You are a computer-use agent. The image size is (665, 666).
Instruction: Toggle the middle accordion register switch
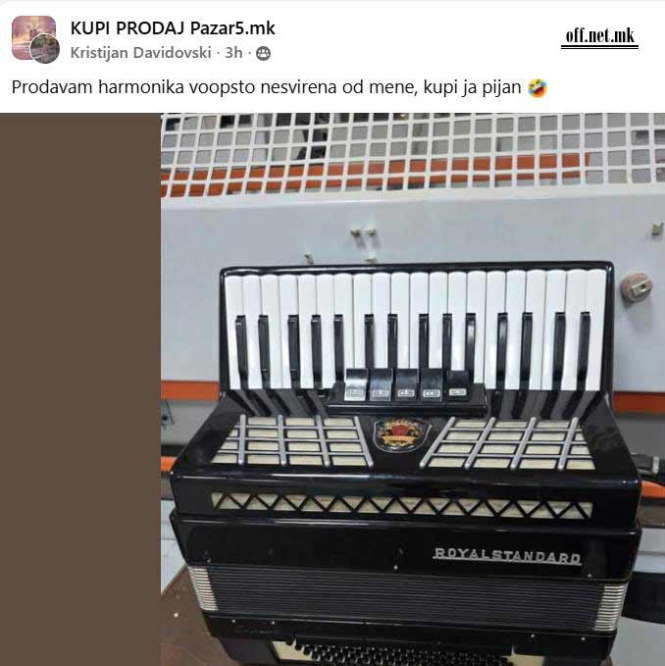[x=406, y=385]
